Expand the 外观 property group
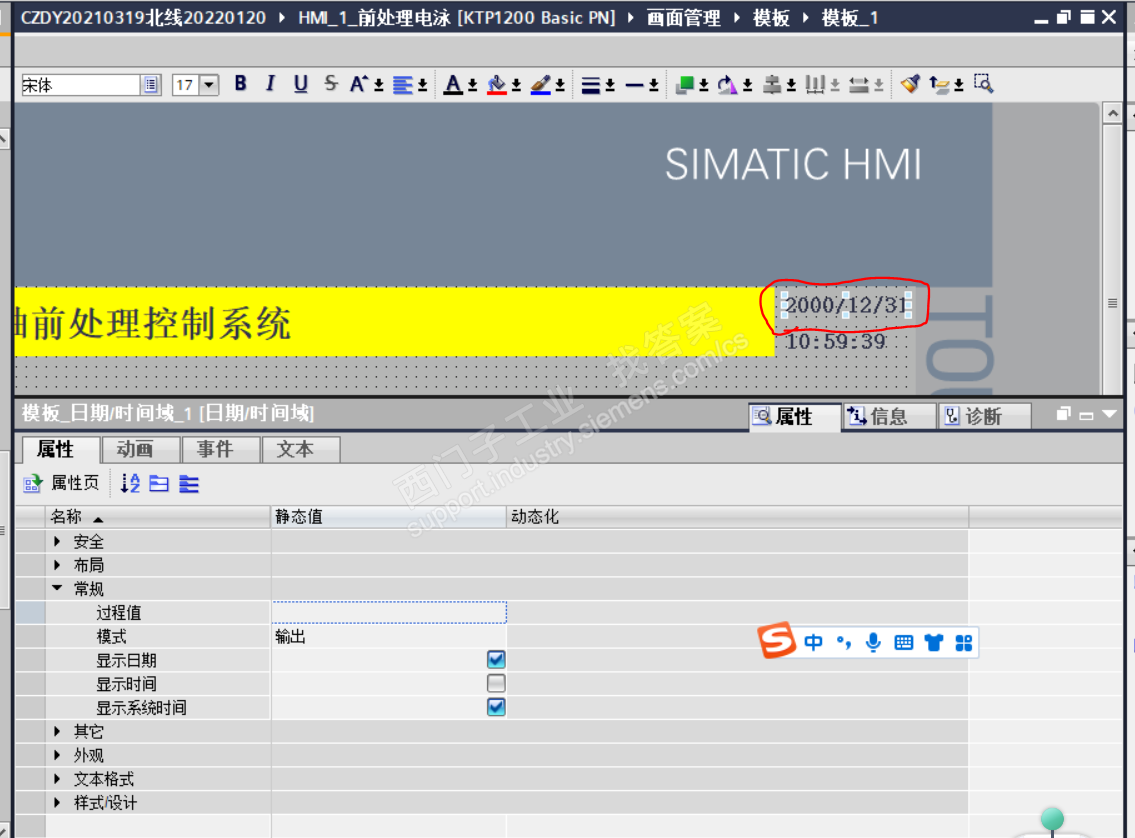1135x838 pixels. click(x=57, y=755)
